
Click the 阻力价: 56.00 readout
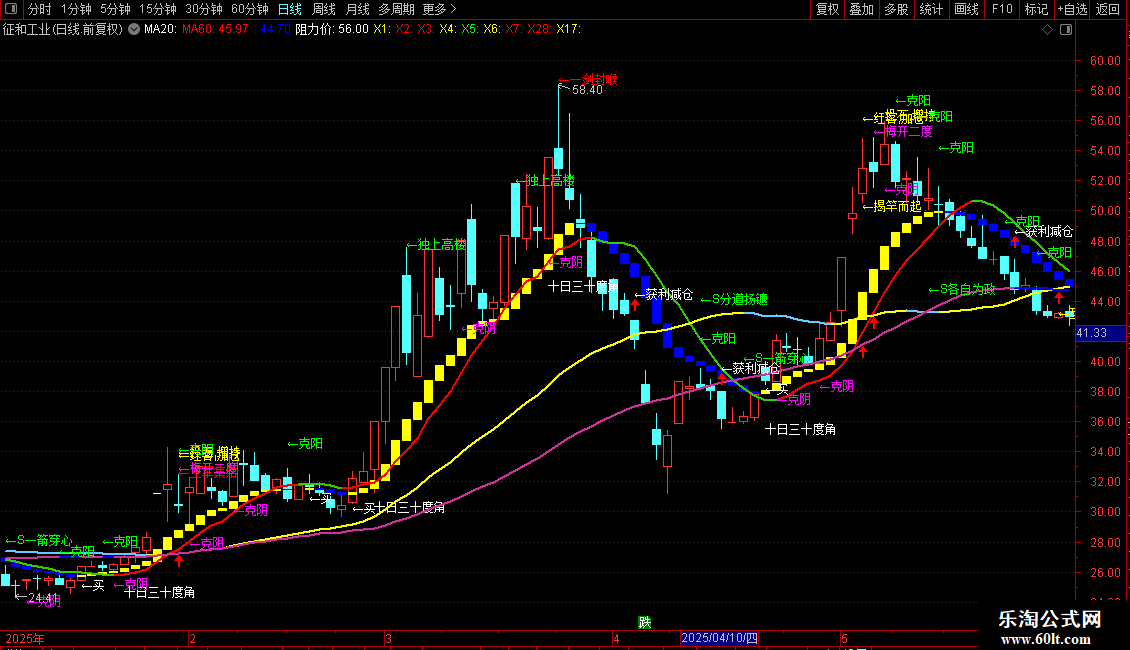tap(332, 30)
